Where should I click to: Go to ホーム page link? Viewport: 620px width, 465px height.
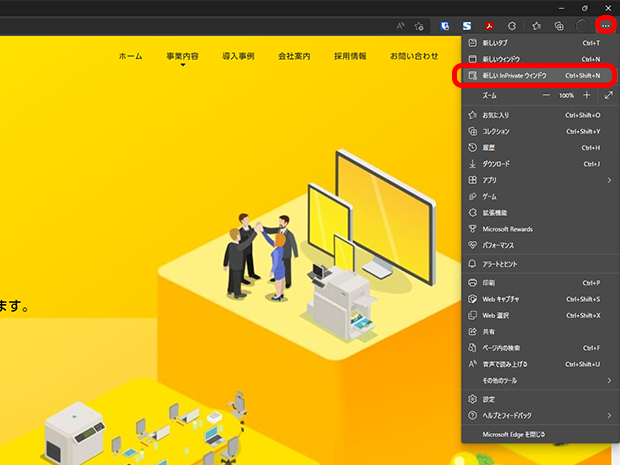pos(130,56)
